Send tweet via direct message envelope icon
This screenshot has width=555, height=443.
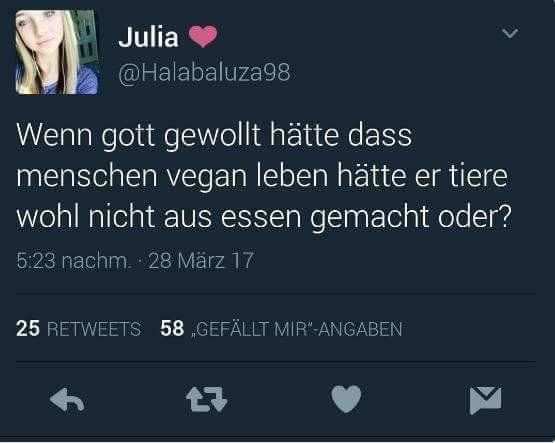coord(486,401)
